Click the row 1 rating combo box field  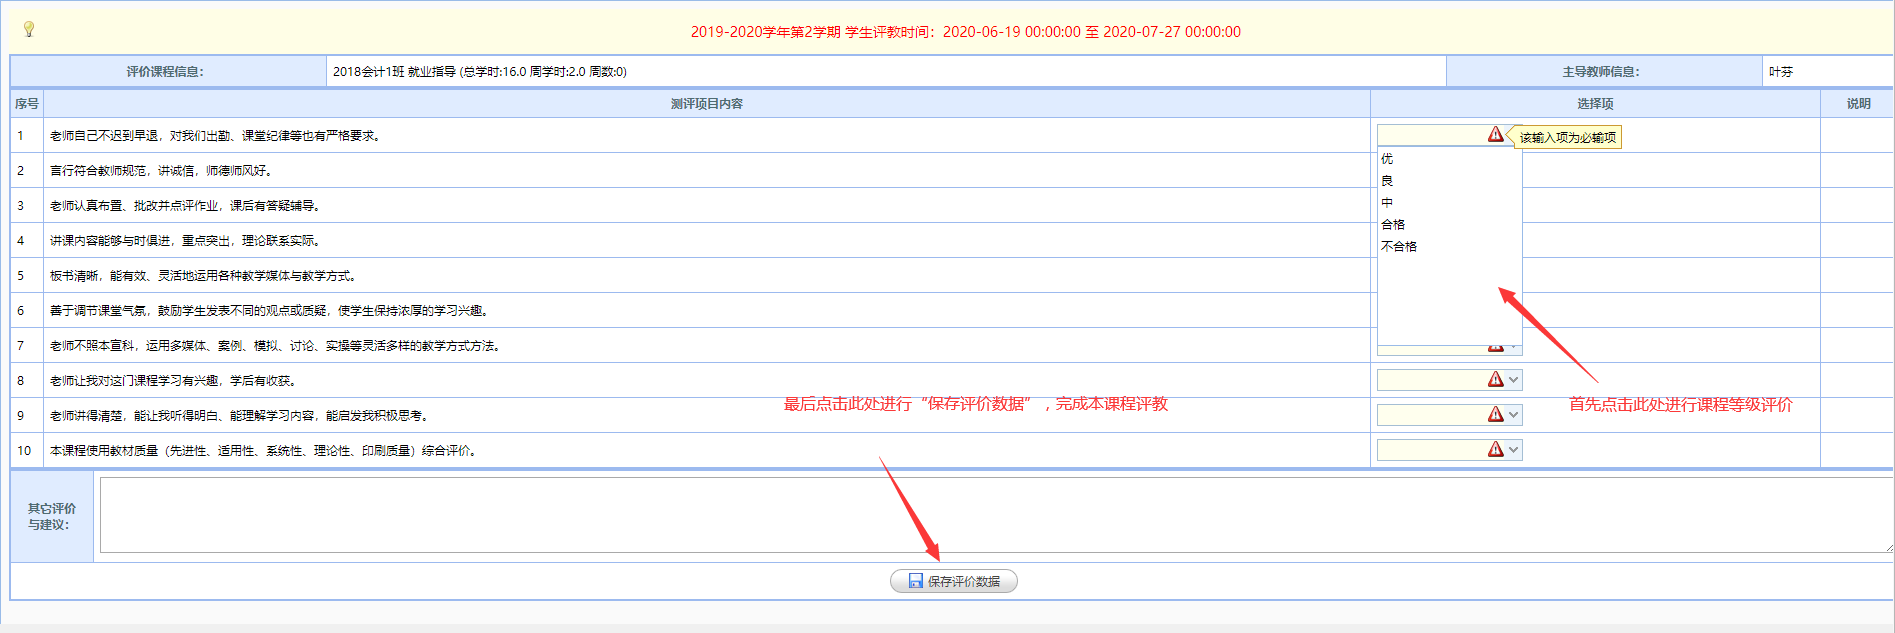coord(1430,135)
